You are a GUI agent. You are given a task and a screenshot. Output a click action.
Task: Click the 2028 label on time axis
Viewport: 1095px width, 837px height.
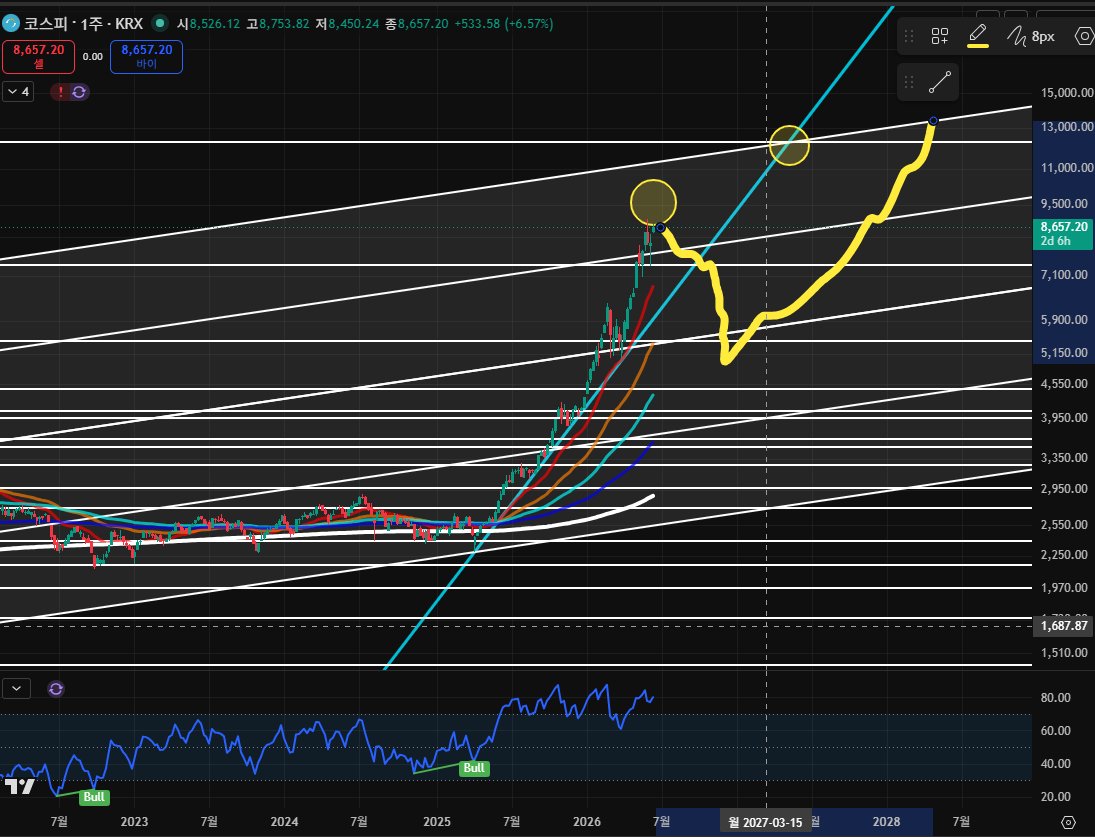pos(886,822)
